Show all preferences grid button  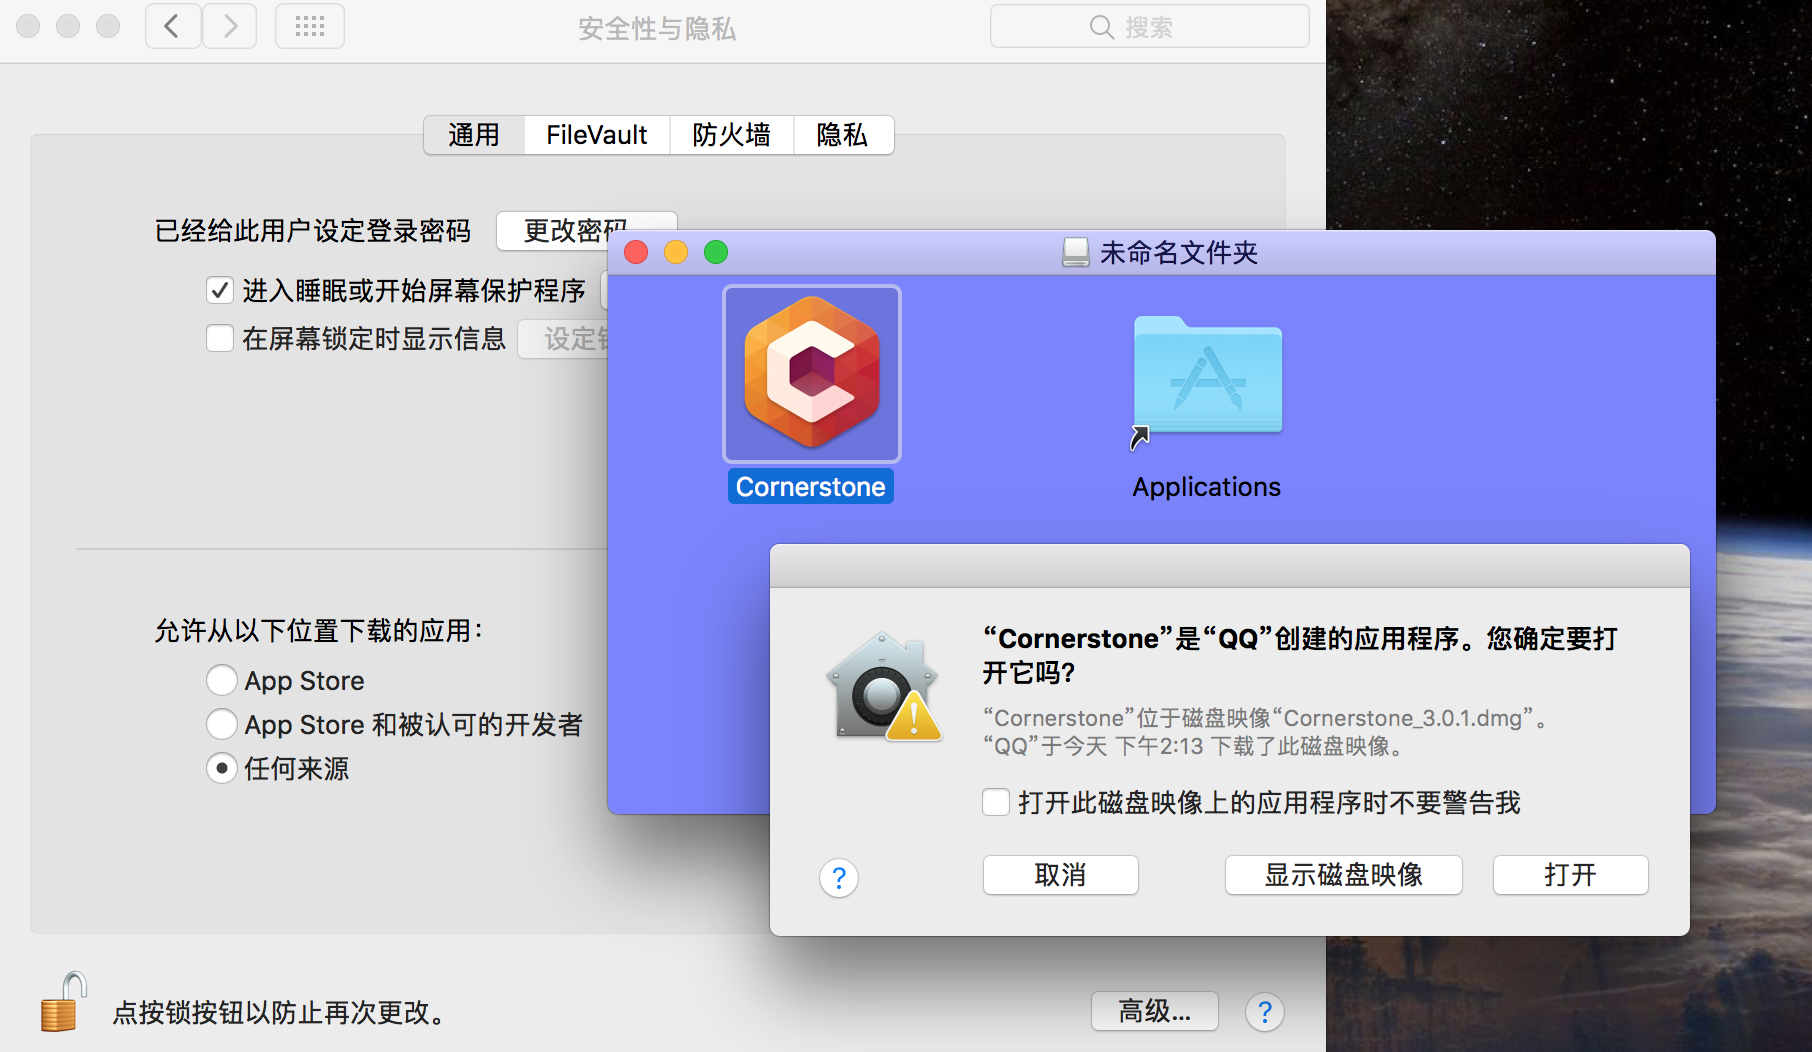(x=310, y=26)
